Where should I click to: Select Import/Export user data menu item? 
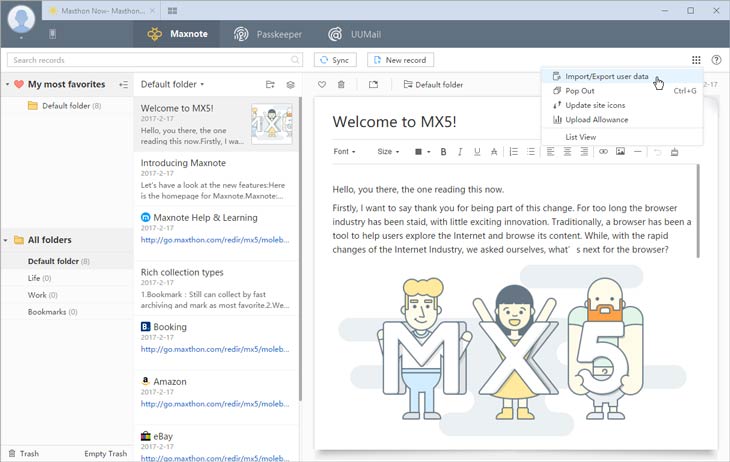[622, 76]
